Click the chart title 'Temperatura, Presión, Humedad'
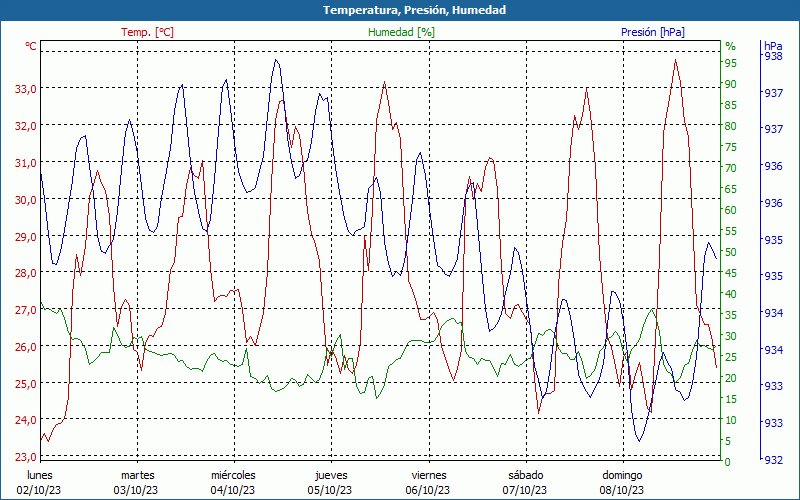Image resolution: width=800 pixels, height=500 pixels. click(414, 10)
